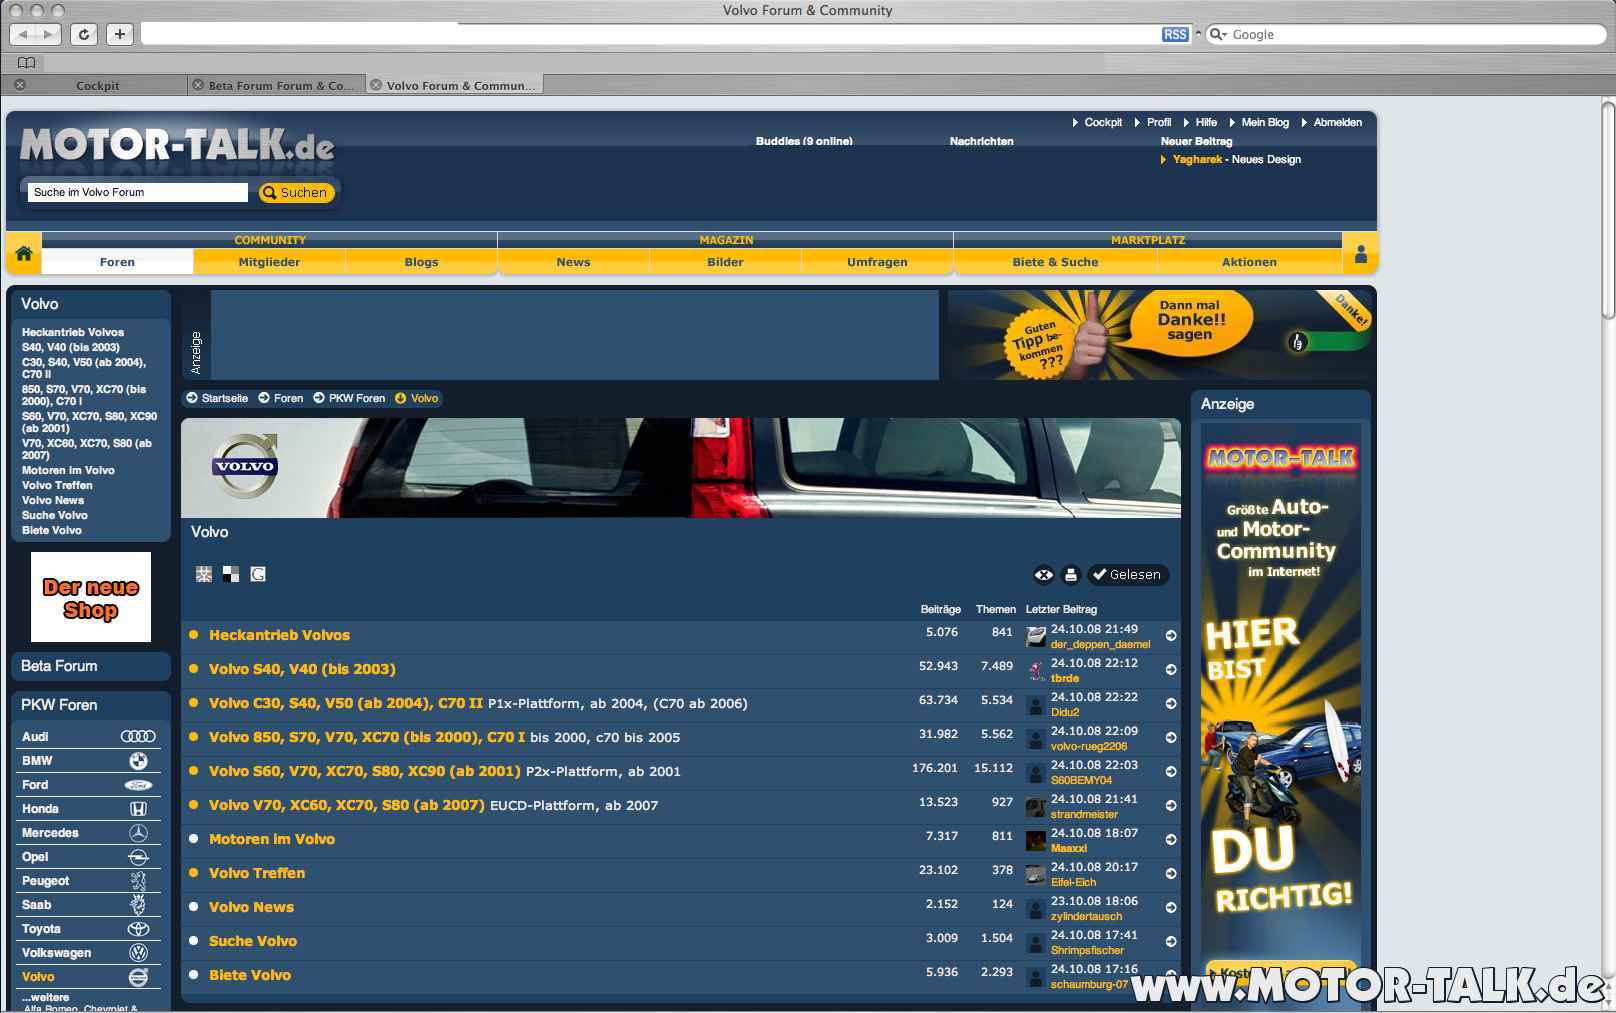Click the Safari back navigation arrow

pos(24,34)
